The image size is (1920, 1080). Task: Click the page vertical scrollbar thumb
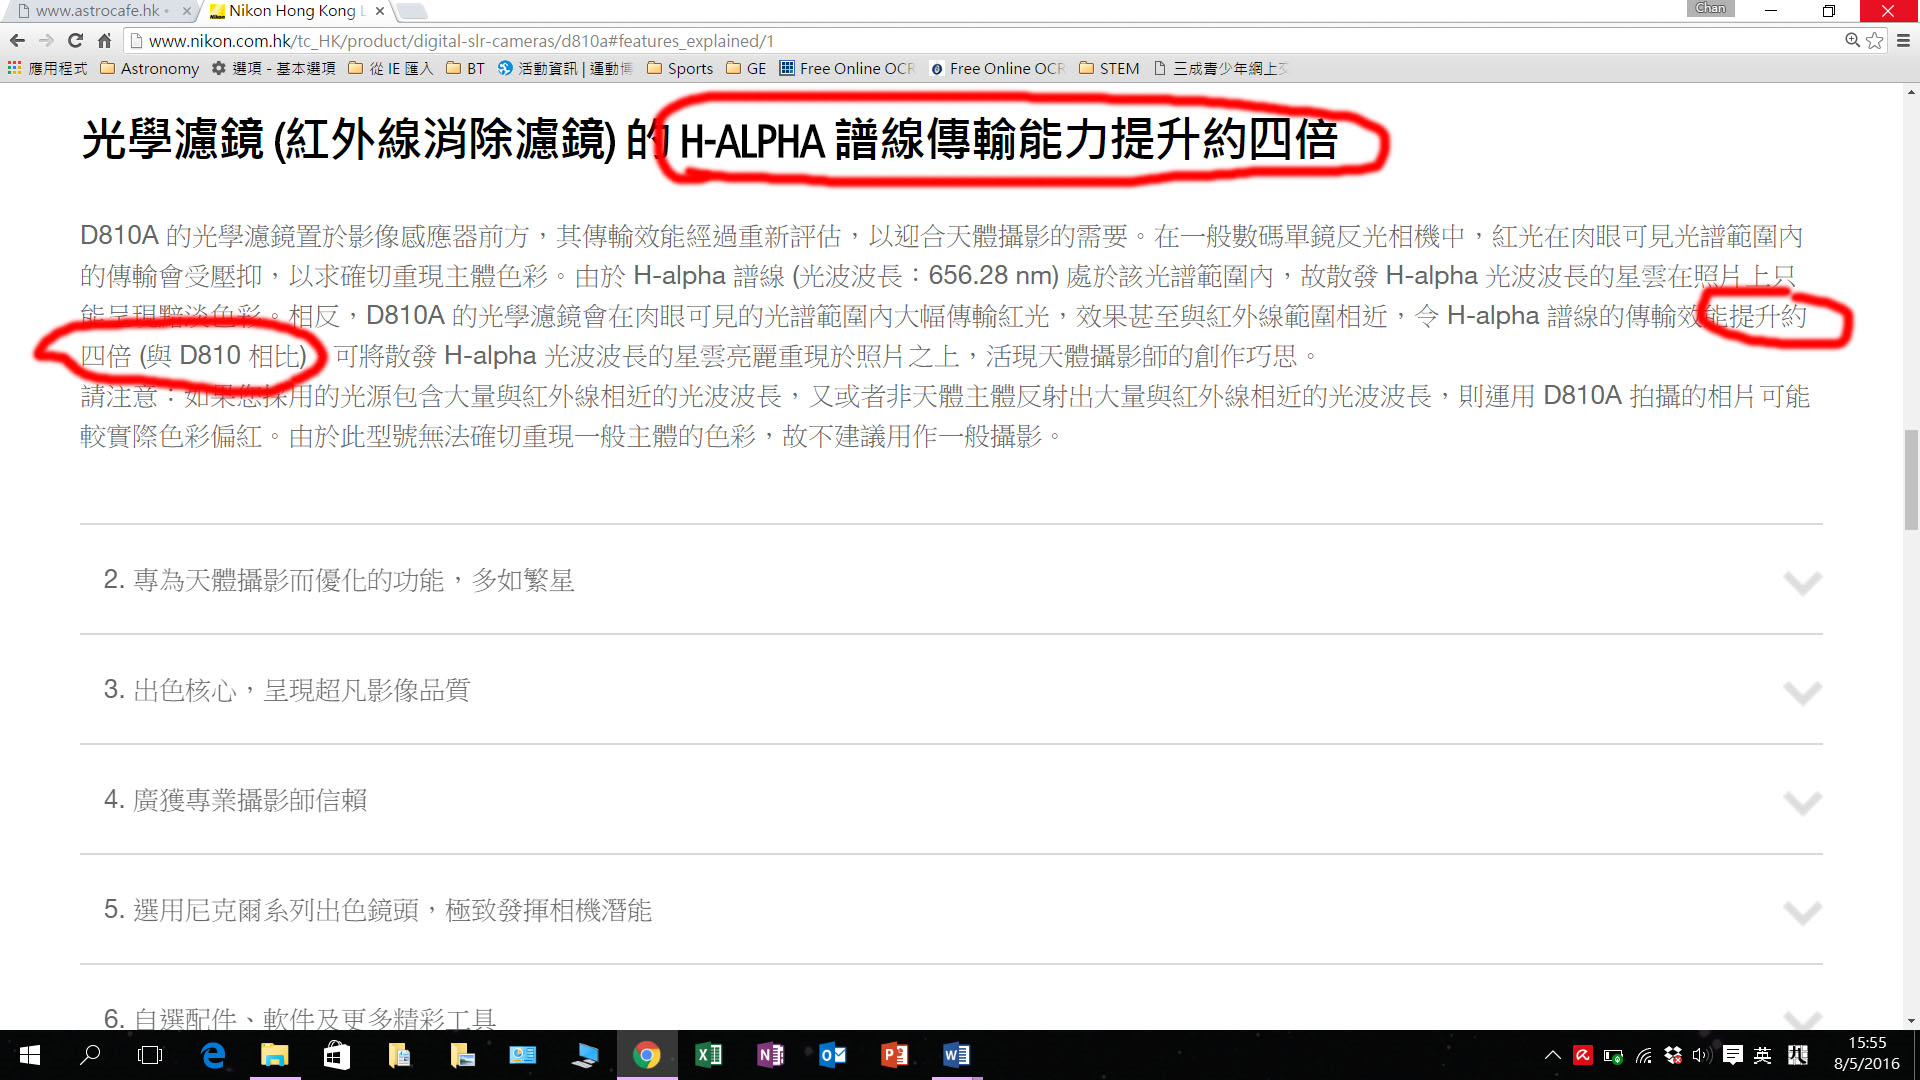click(1911, 480)
